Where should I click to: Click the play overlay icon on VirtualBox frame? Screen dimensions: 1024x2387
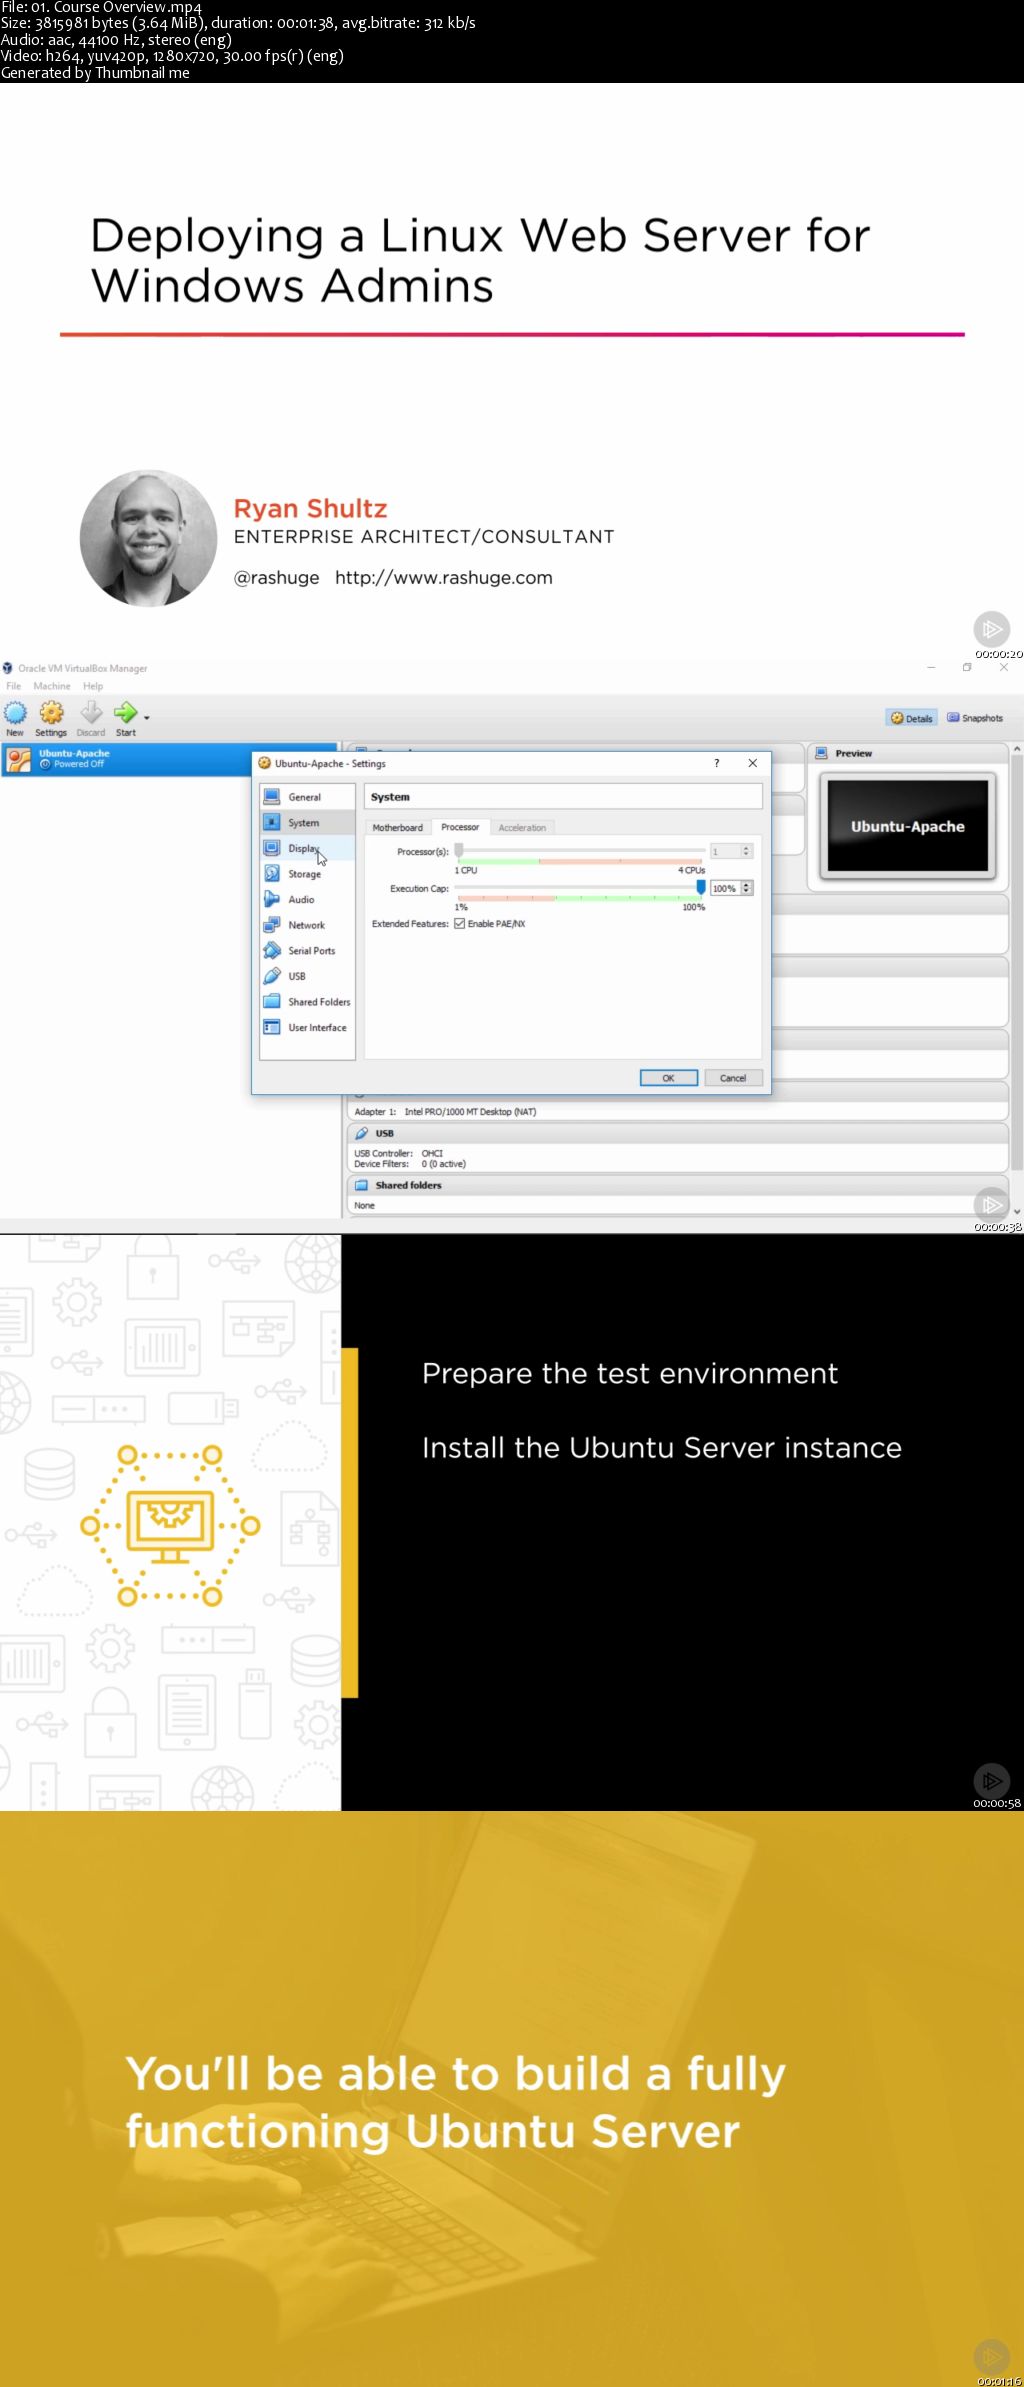tap(992, 1204)
